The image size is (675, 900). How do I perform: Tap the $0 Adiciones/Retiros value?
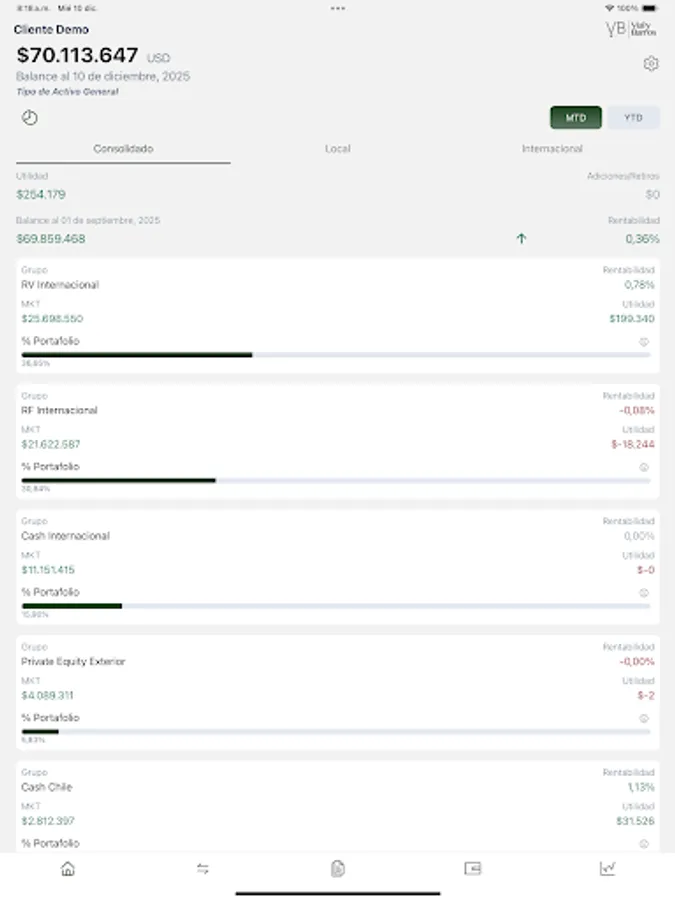coord(653,195)
